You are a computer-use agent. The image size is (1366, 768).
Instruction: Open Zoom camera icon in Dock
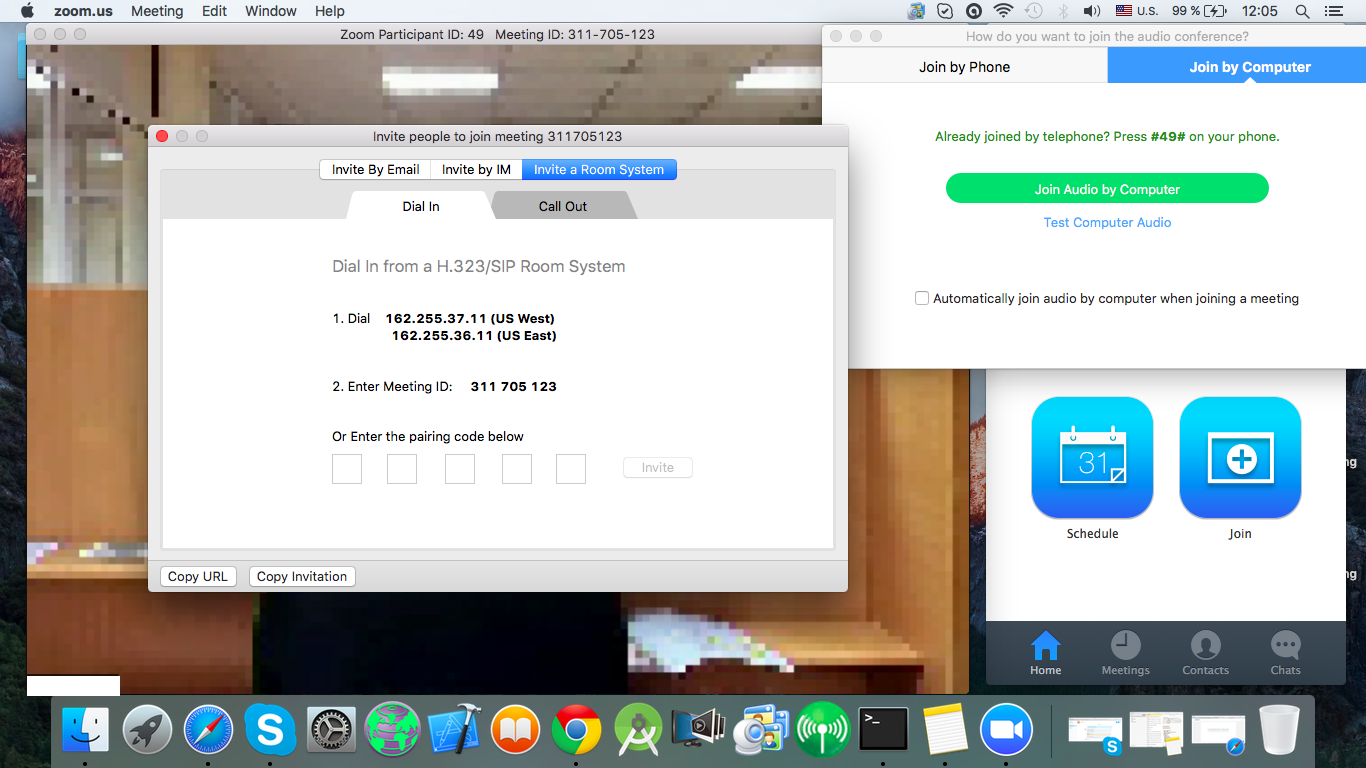1006,730
